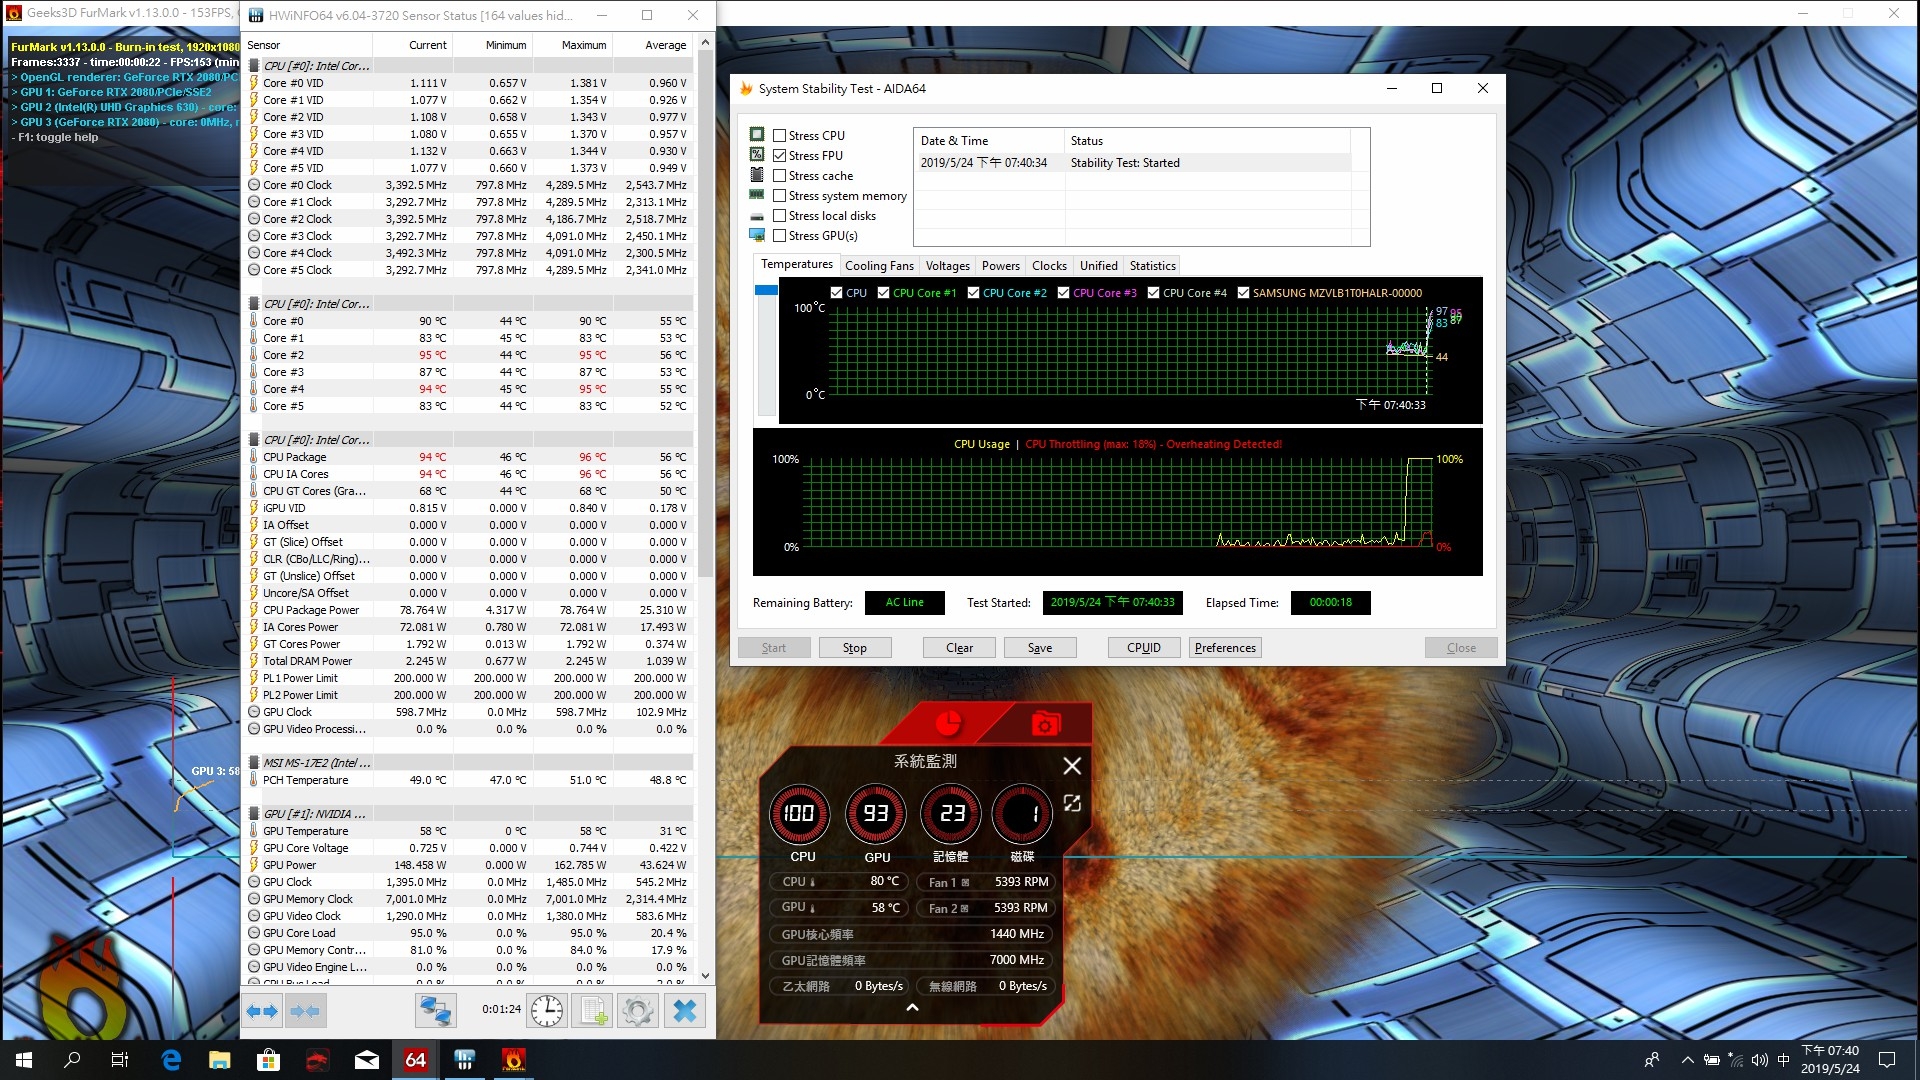Click the red camera icon on the system monitor
Viewport: 1920px width, 1080px height.
click(x=1044, y=723)
